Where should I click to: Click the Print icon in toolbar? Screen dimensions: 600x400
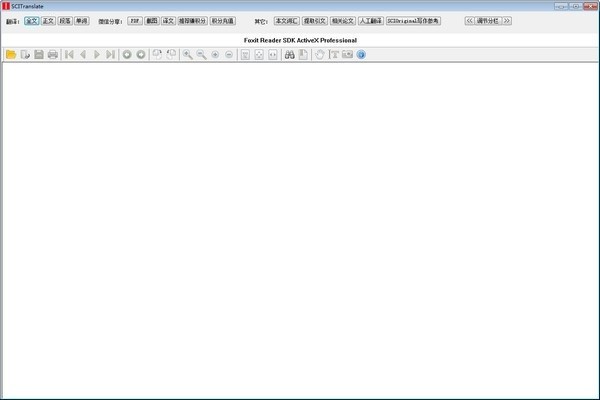pos(53,54)
